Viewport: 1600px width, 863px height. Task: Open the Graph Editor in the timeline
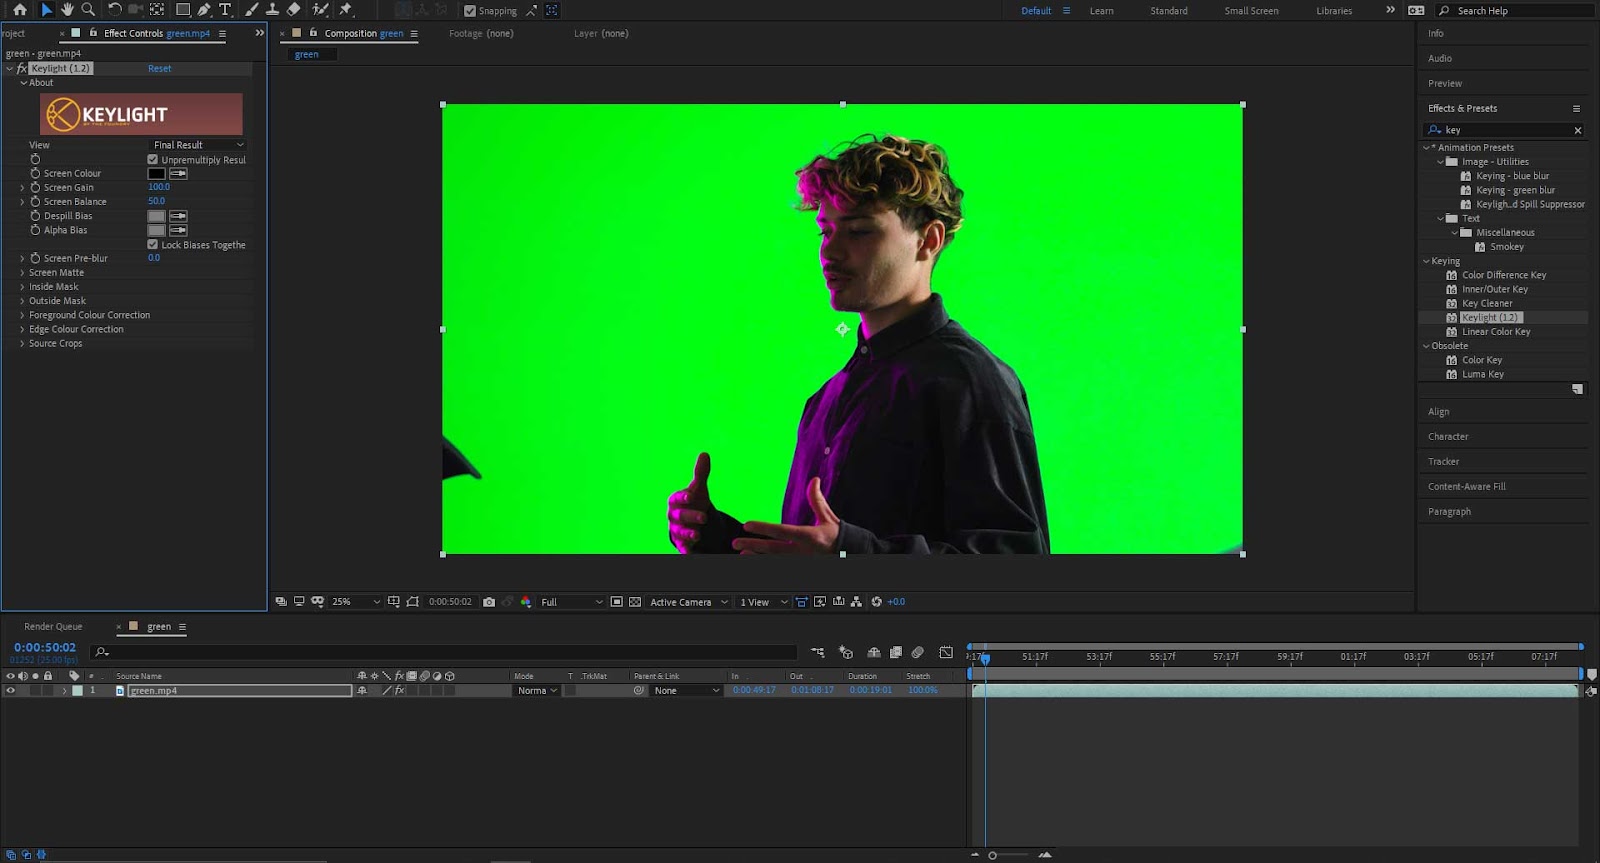tap(946, 652)
